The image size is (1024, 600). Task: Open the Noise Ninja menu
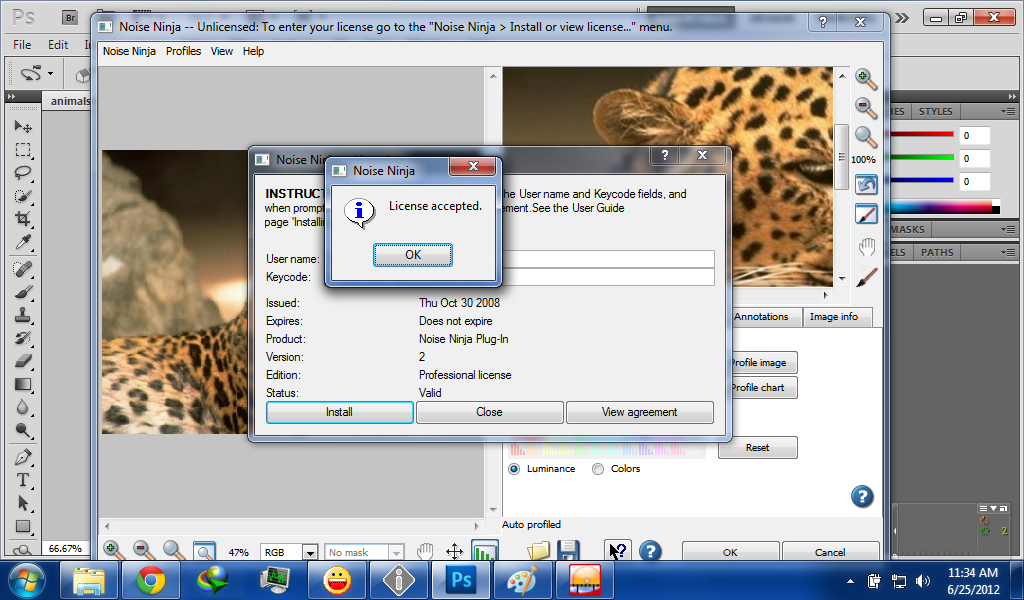click(x=129, y=51)
